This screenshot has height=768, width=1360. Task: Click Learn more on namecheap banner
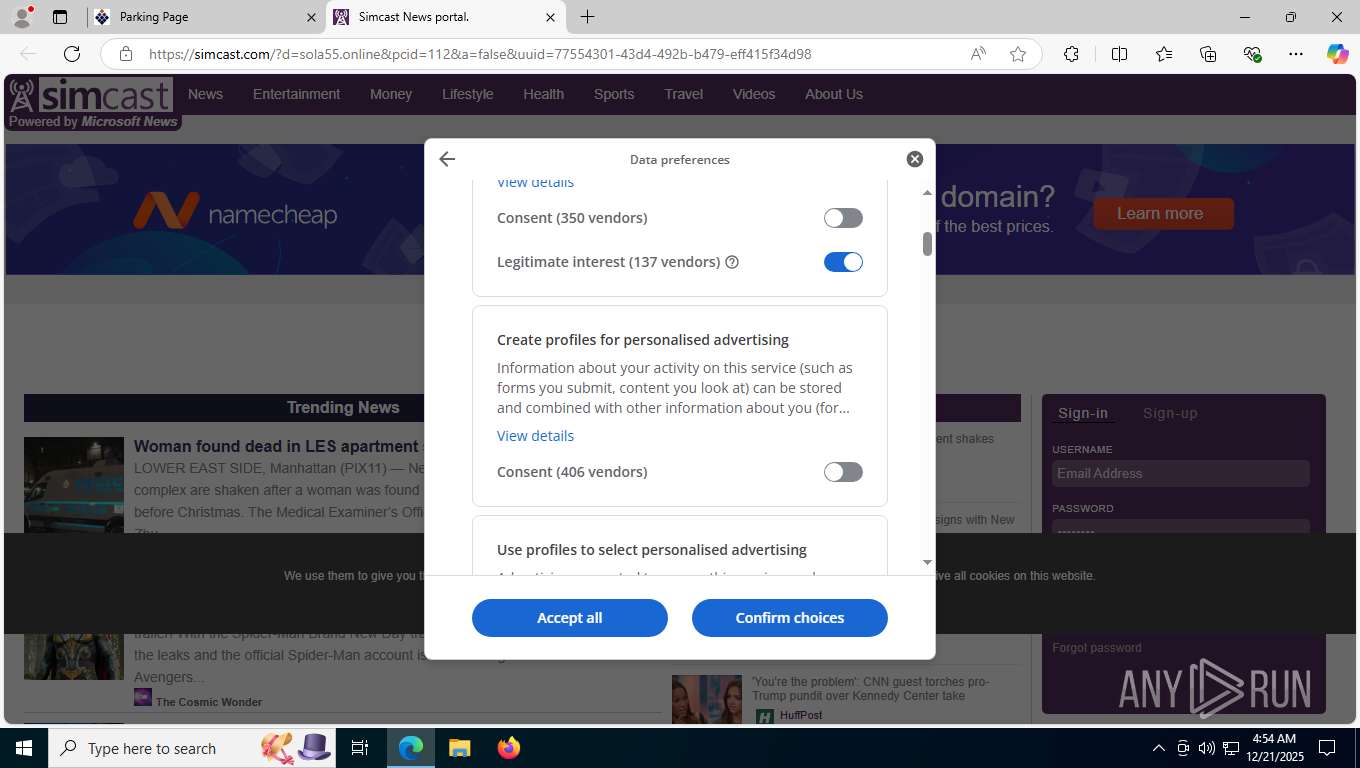pyautogui.click(x=1163, y=213)
